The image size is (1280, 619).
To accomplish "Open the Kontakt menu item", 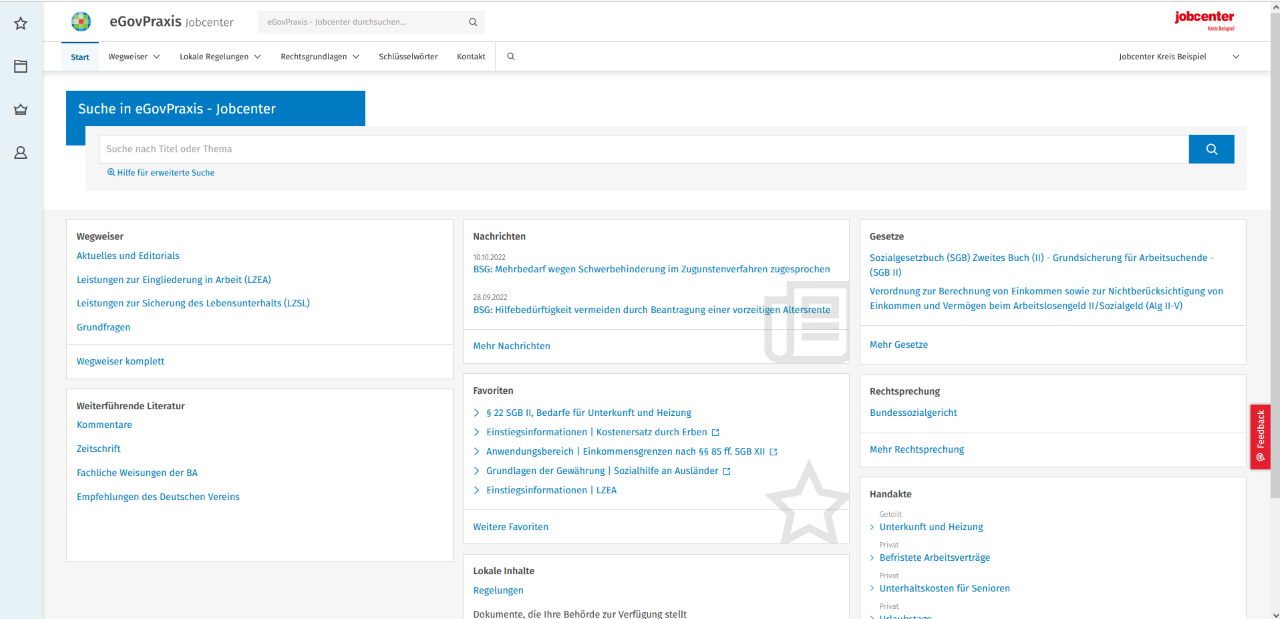I will (x=471, y=57).
